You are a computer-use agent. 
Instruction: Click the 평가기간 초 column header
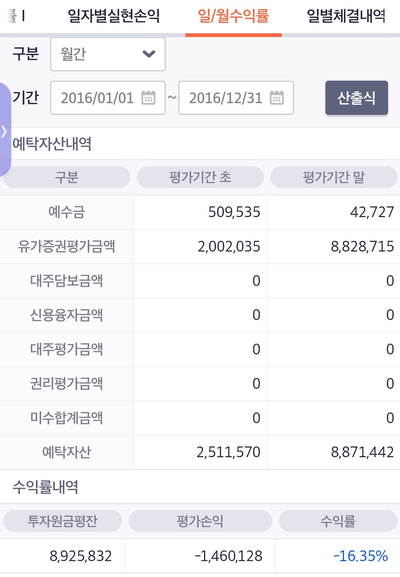[x=200, y=177]
